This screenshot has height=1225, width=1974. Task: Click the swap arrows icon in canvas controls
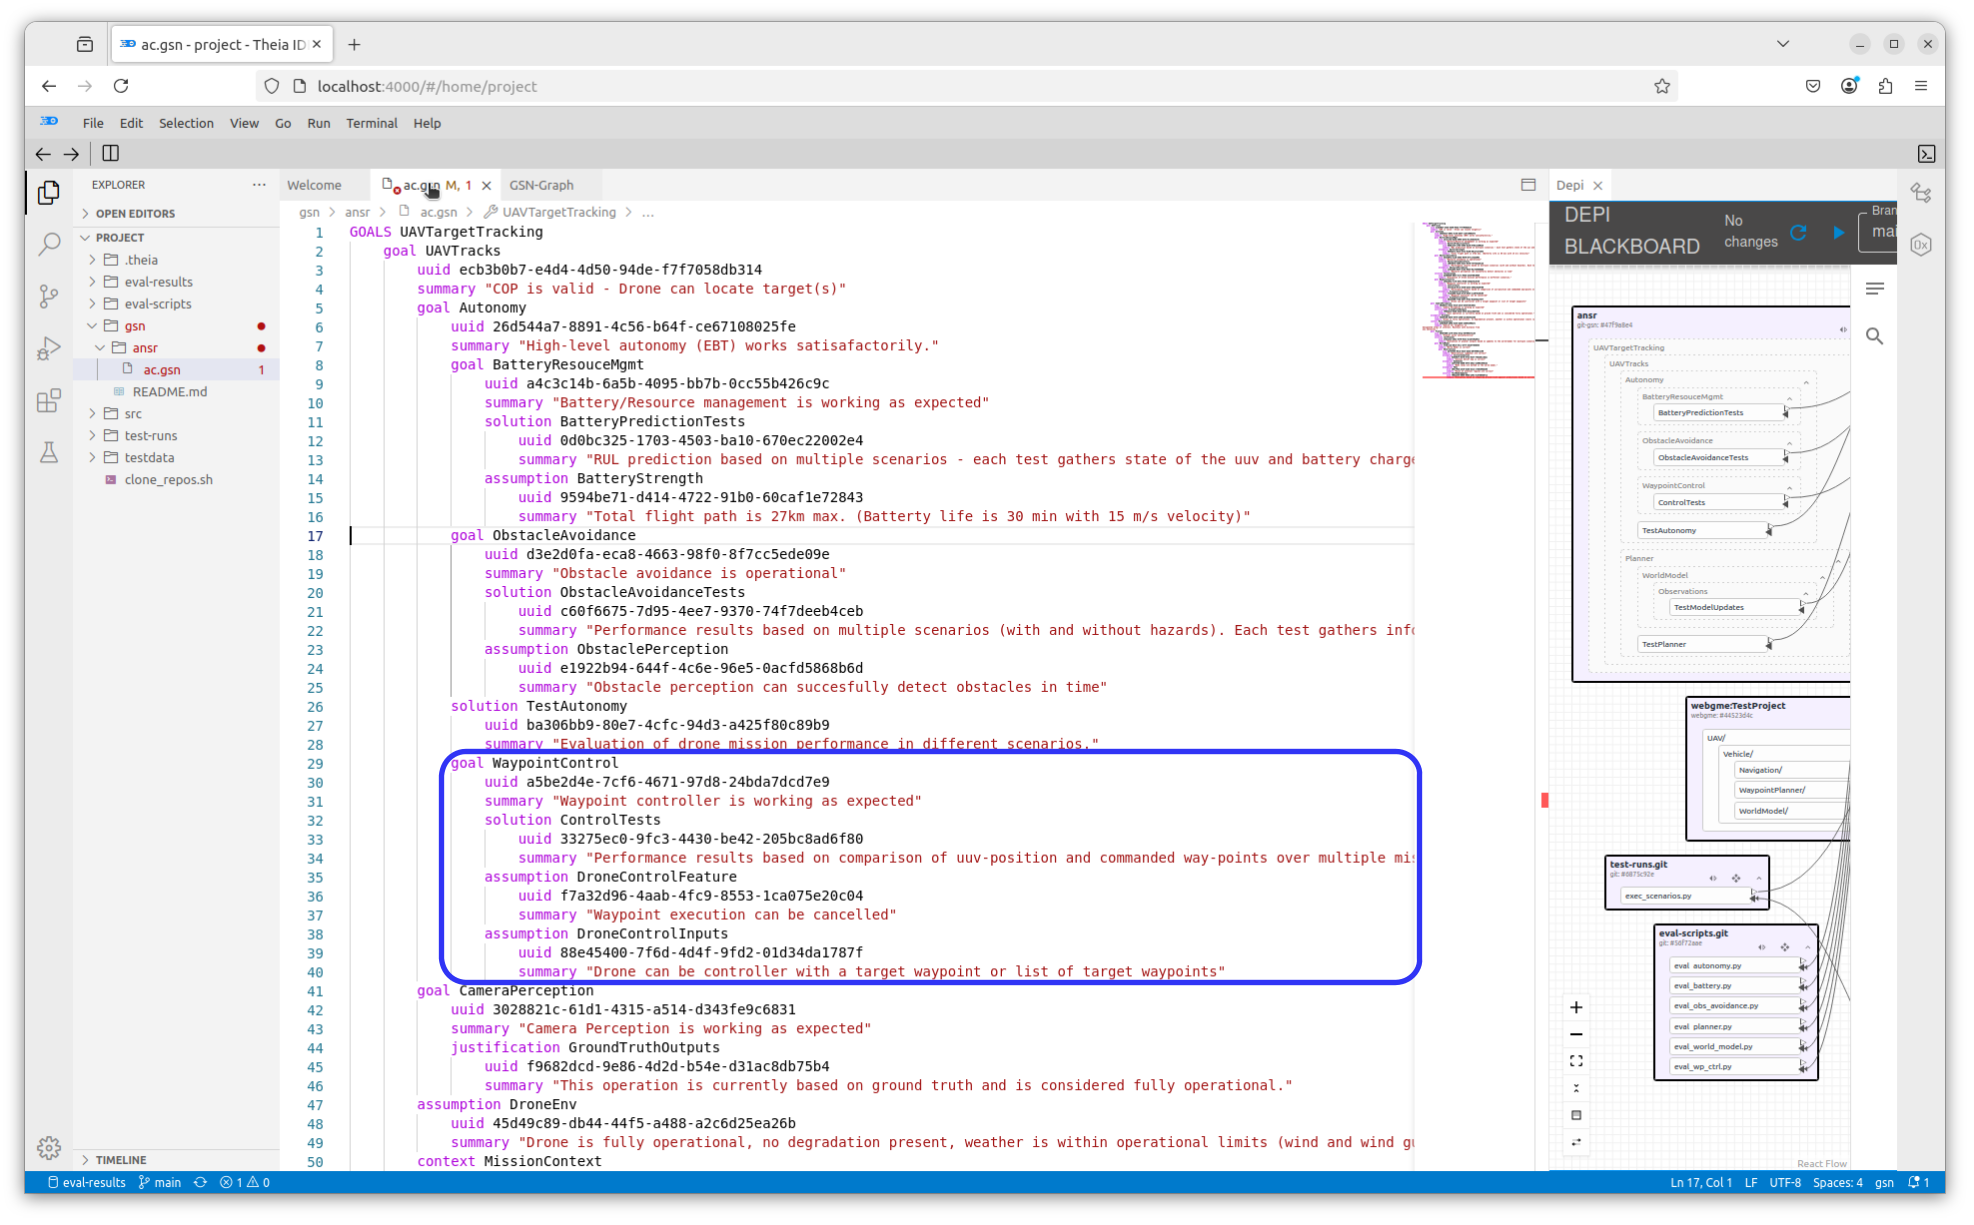coord(1576,1143)
